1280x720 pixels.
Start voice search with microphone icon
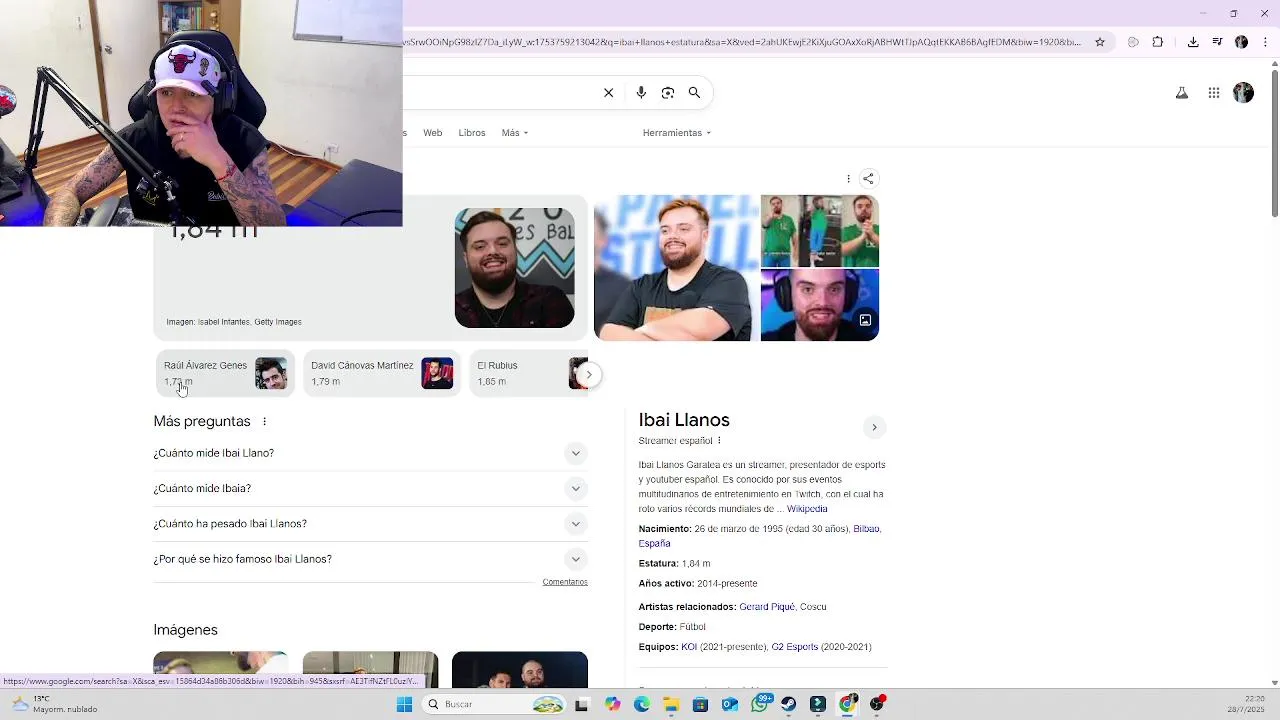tap(641, 93)
